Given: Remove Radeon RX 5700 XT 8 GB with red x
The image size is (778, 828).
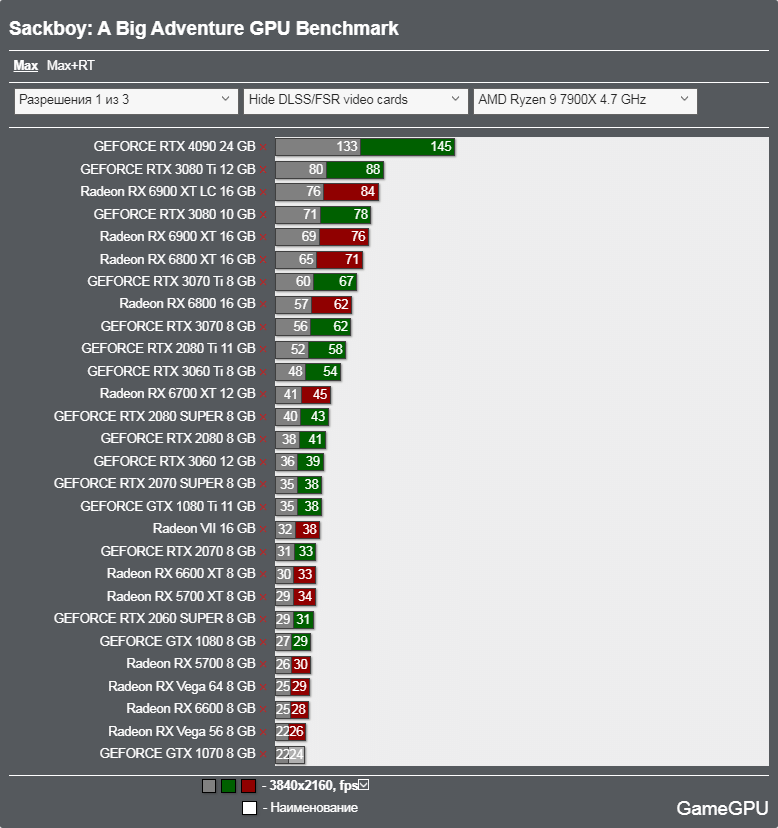Looking at the screenshot, I should click(263, 597).
